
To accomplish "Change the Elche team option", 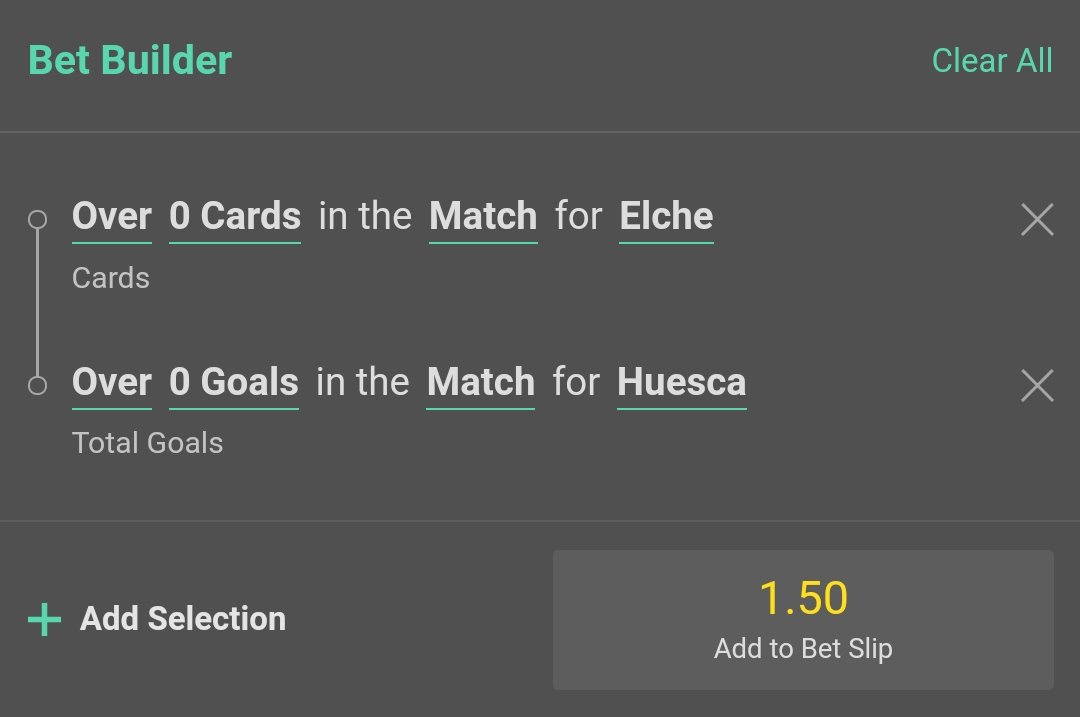I will pos(666,217).
